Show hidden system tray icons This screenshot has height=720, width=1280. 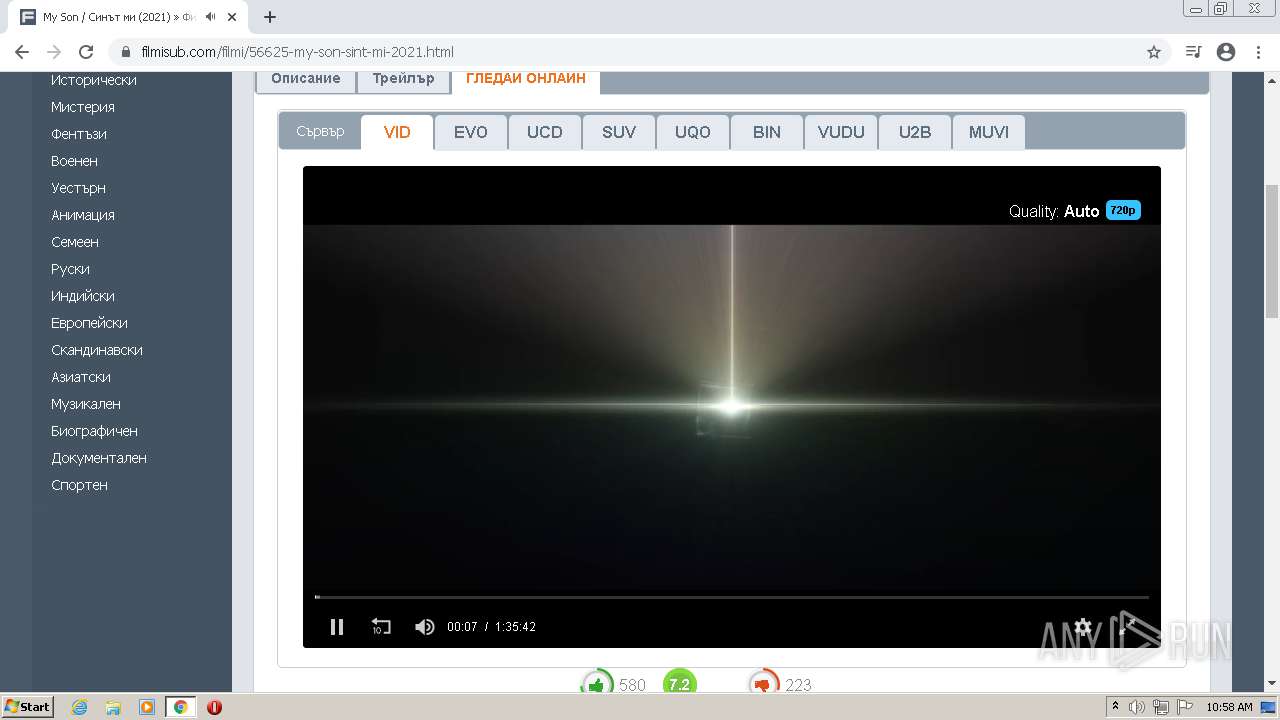click(x=1115, y=707)
